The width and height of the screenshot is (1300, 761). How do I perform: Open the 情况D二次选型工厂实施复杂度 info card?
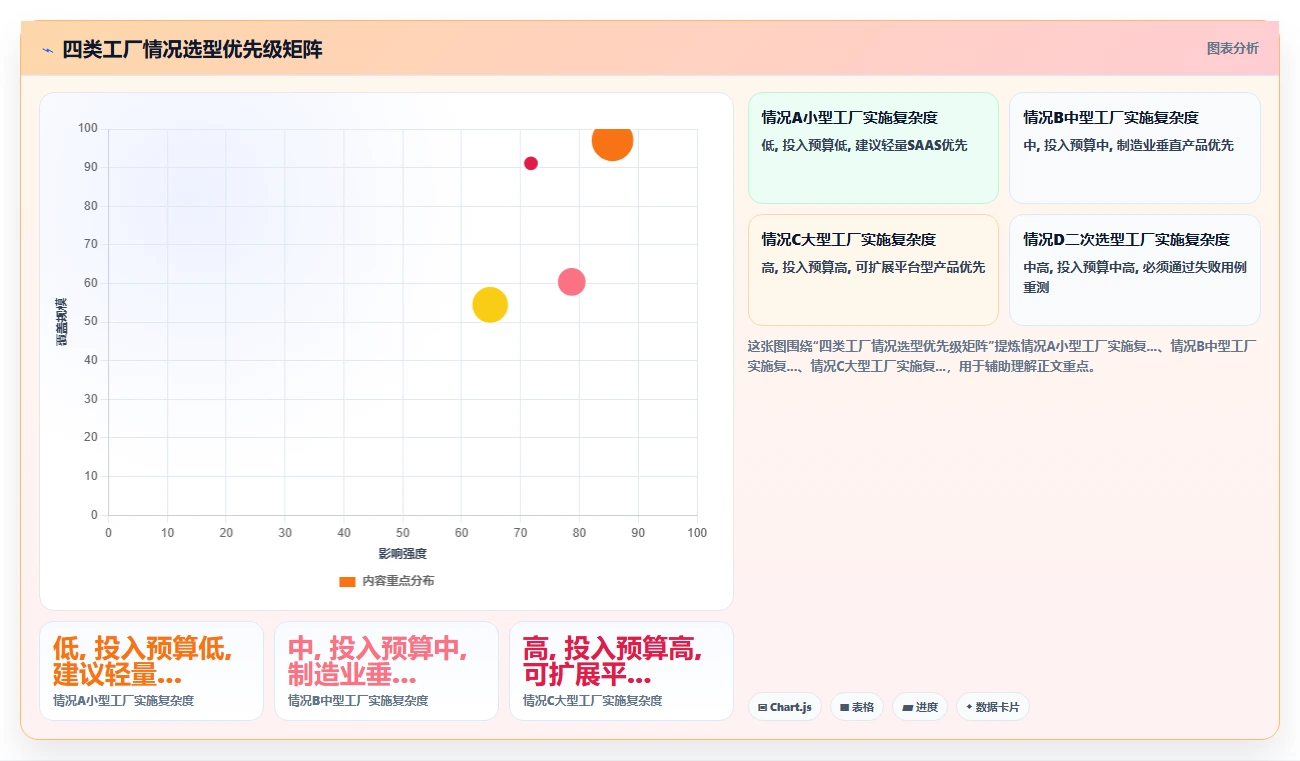click(x=1135, y=270)
